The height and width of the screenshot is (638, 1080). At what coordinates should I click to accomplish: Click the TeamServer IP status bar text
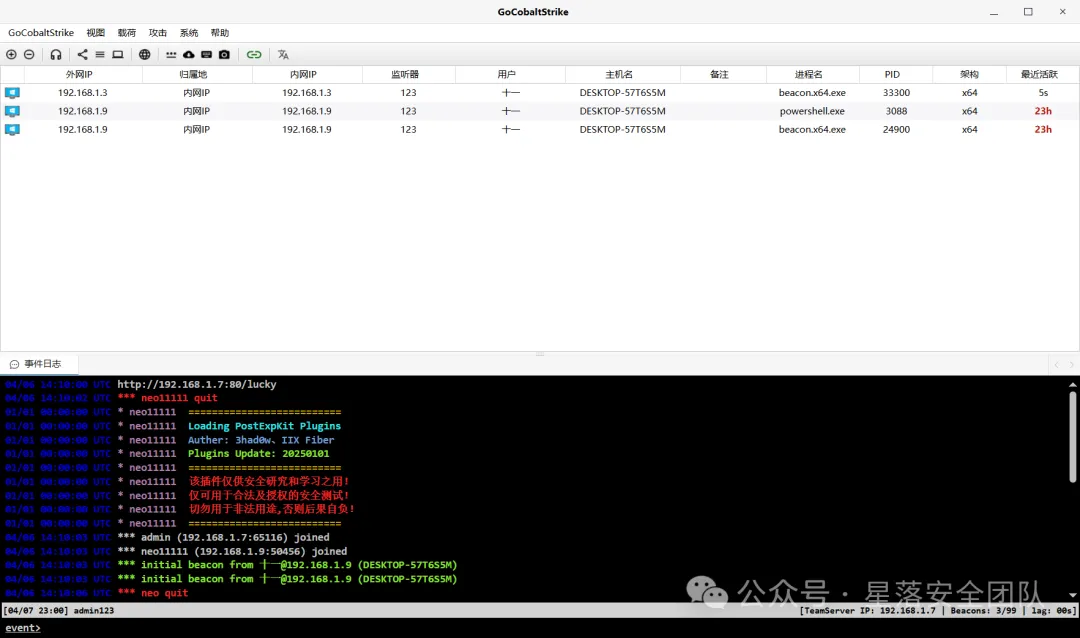point(868,610)
